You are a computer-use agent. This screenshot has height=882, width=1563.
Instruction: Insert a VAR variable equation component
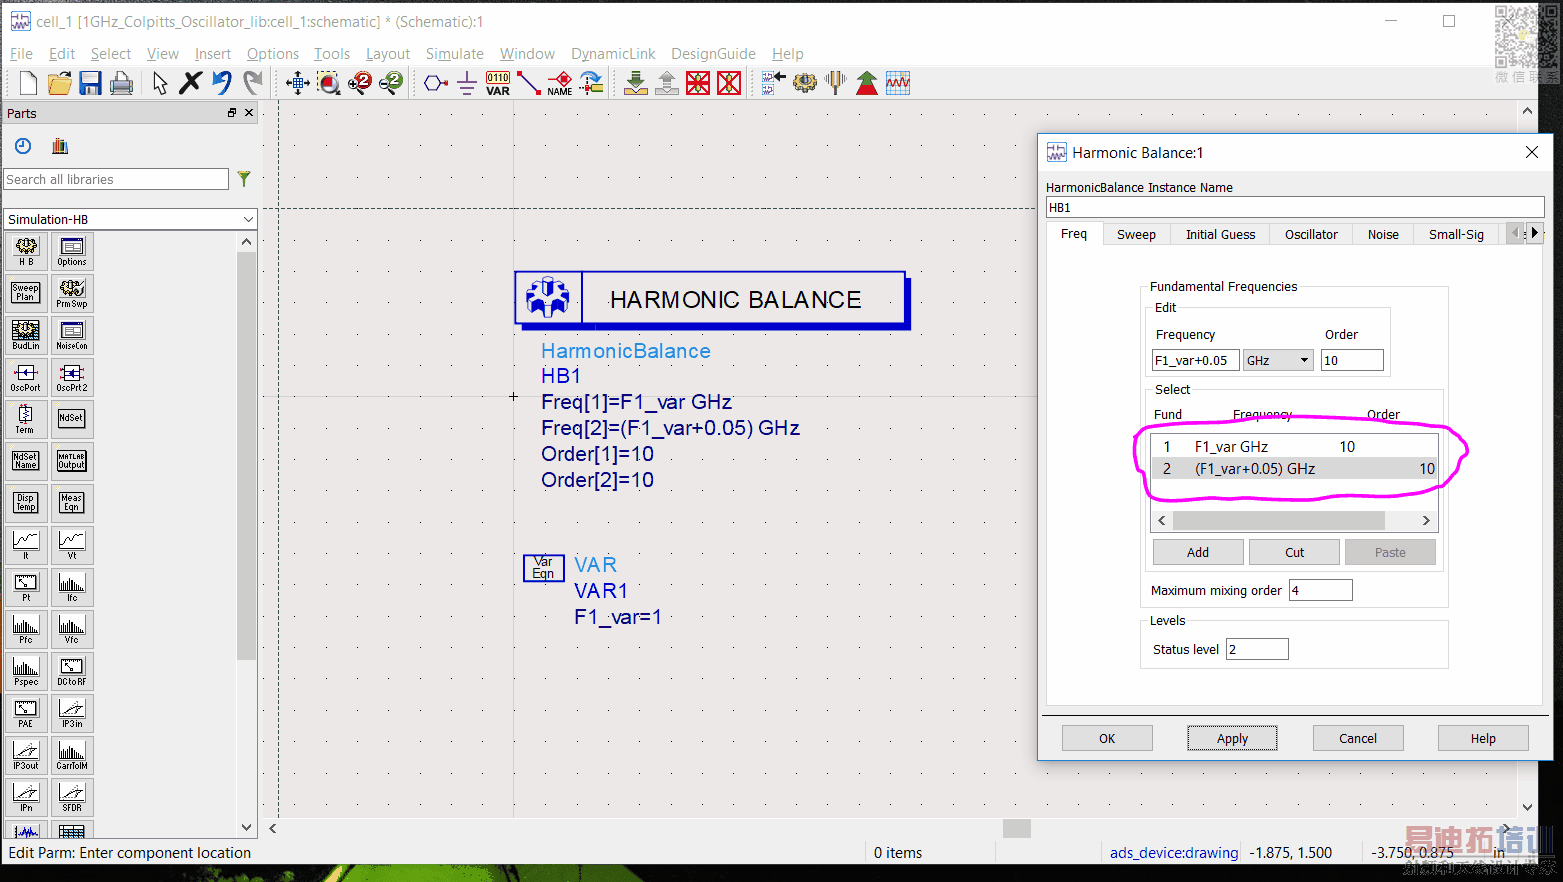pyautogui.click(x=498, y=83)
